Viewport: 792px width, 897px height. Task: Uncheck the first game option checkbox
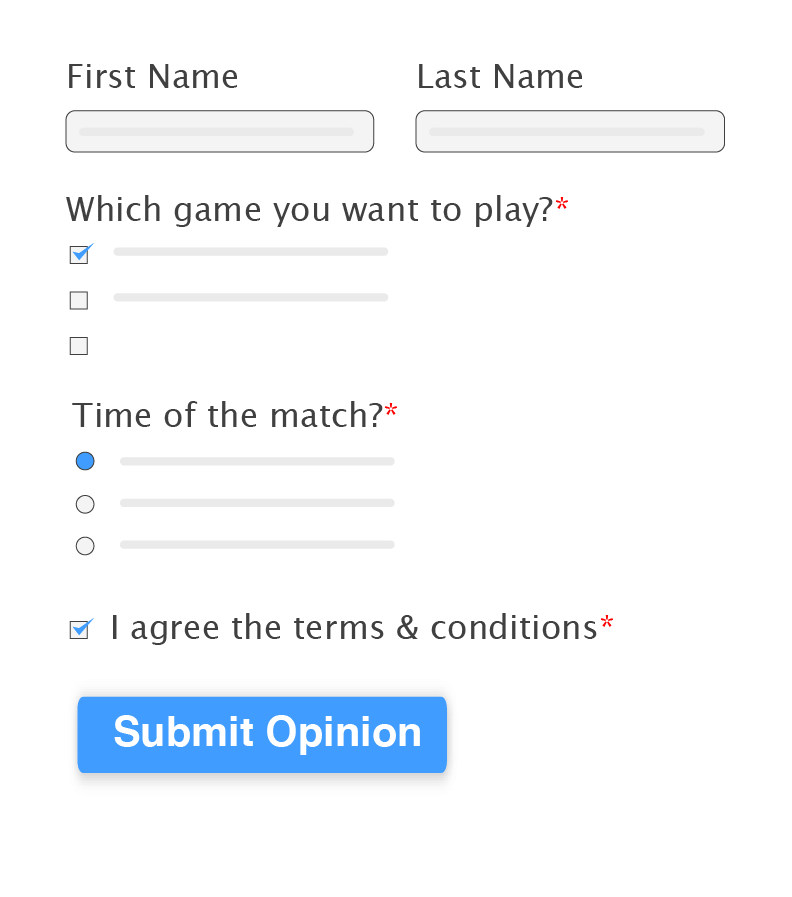point(79,255)
